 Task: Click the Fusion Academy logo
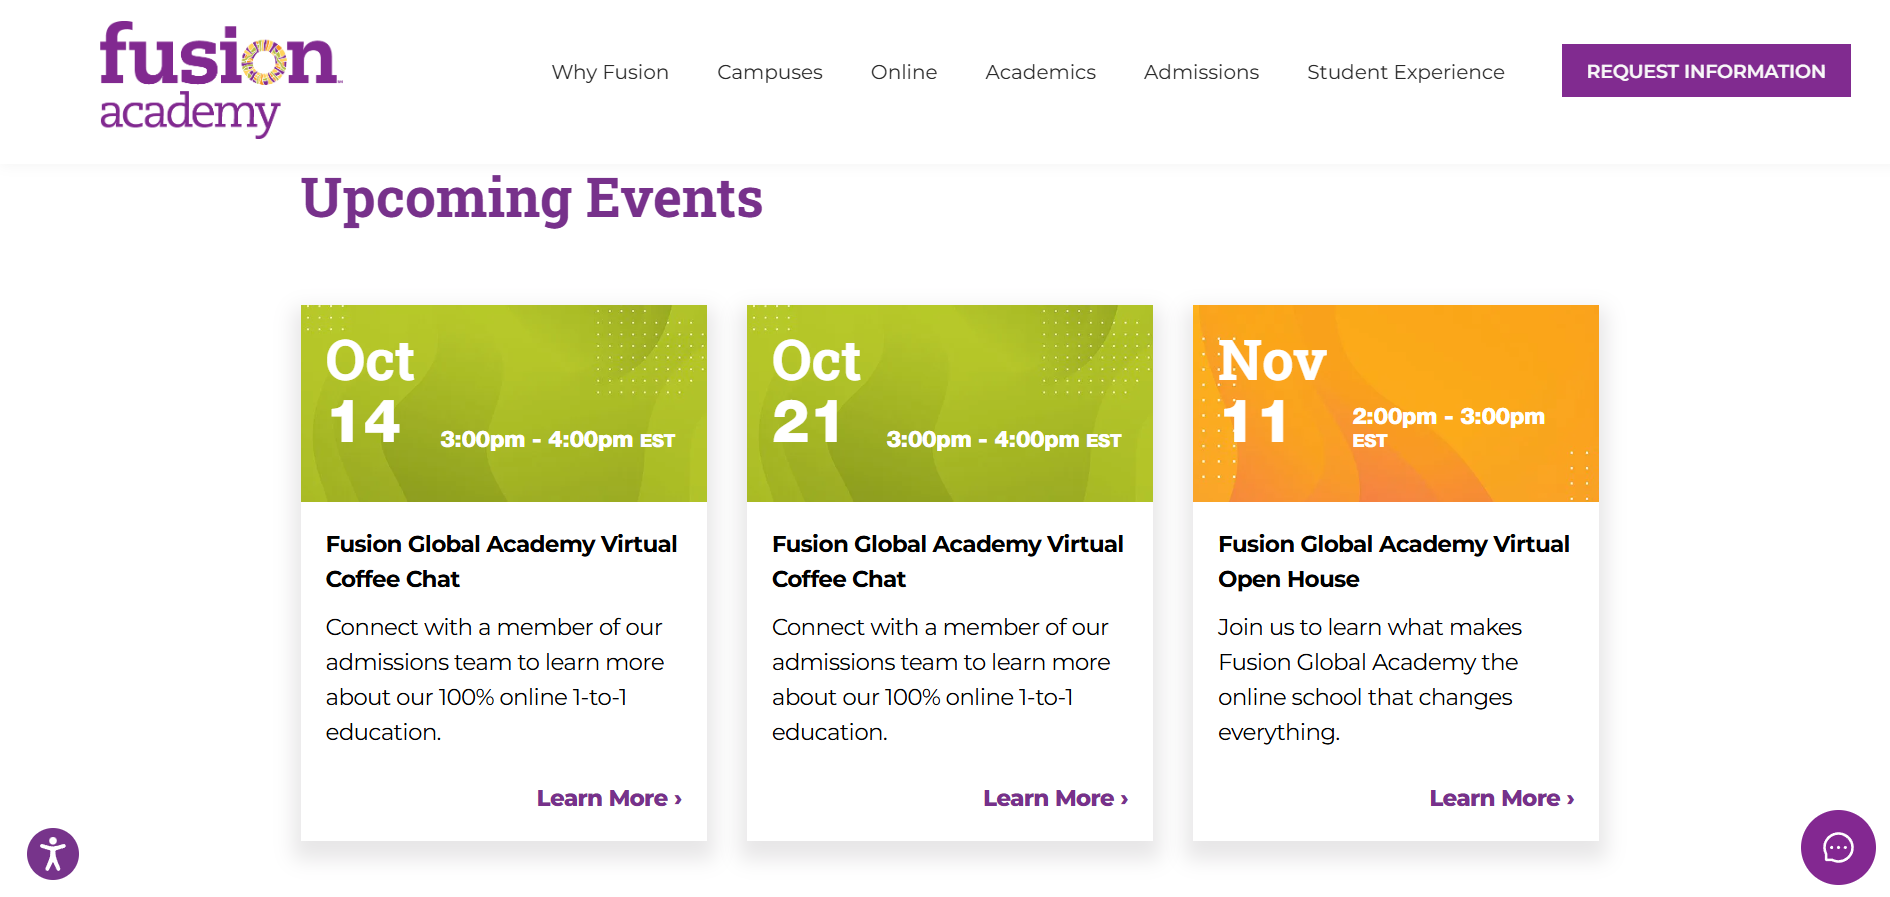tap(220, 78)
